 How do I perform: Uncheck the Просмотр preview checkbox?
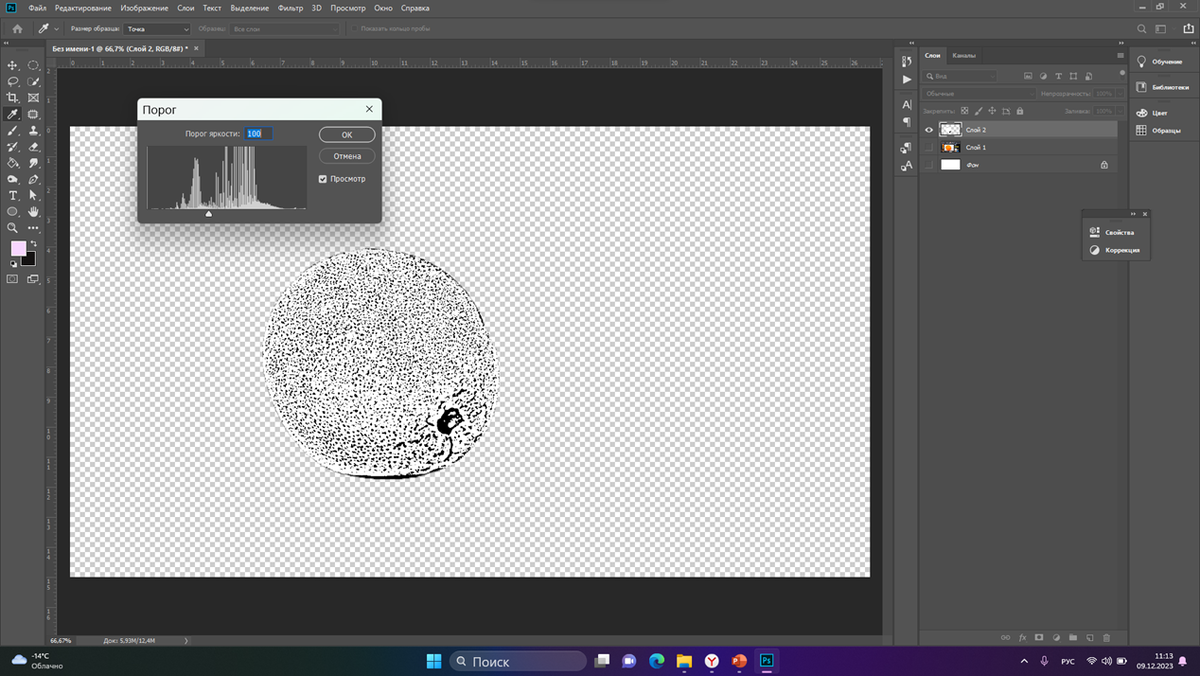tap(323, 179)
